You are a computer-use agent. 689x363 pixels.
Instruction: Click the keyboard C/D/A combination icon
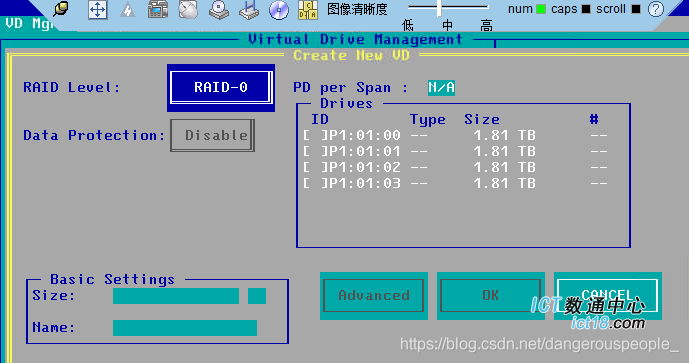tap(308, 10)
